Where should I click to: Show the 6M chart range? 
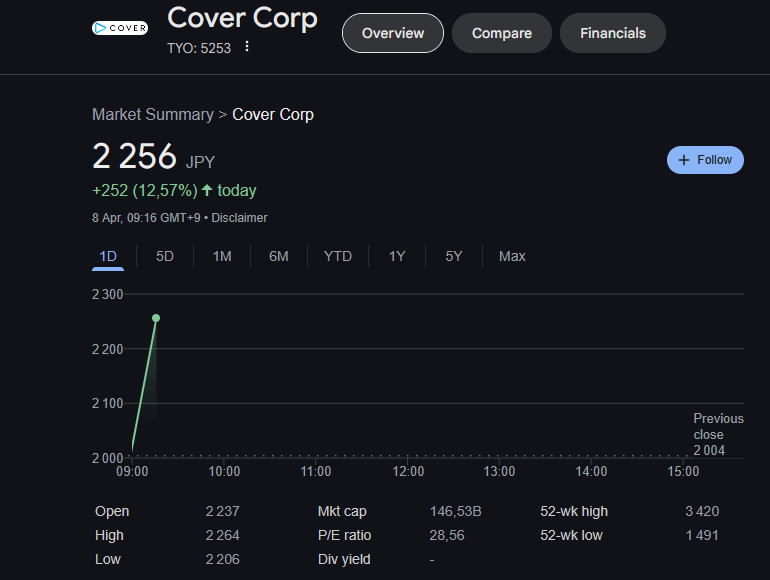click(x=279, y=256)
